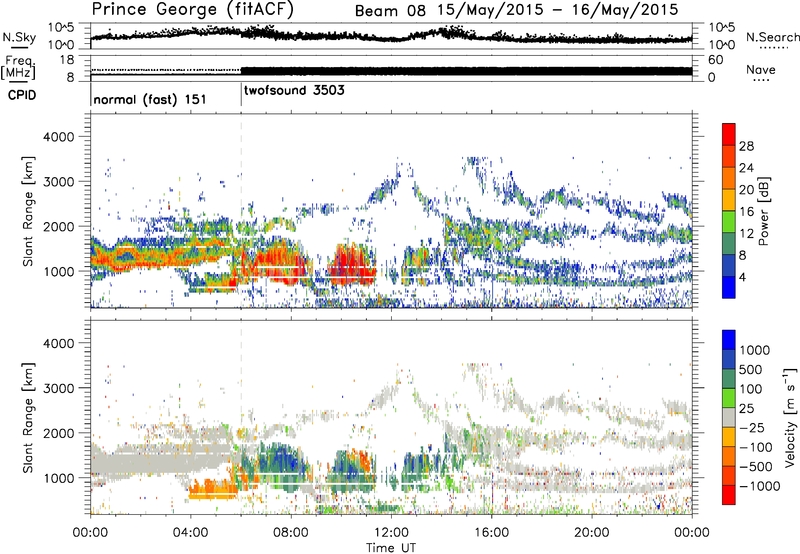Click the 'Velocity [m s-1]' colorbar label

790,417
